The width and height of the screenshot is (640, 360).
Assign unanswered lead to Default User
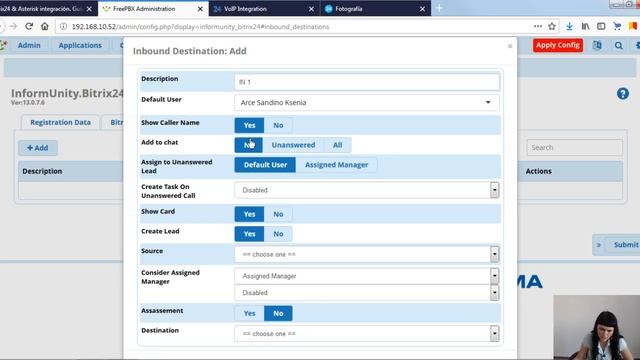coord(265,165)
